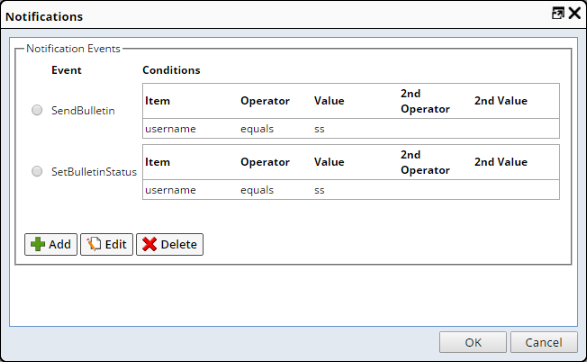Screen dimensions: 587x362
Task: Click 2nd Value header in second table
Action: [501, 162]
